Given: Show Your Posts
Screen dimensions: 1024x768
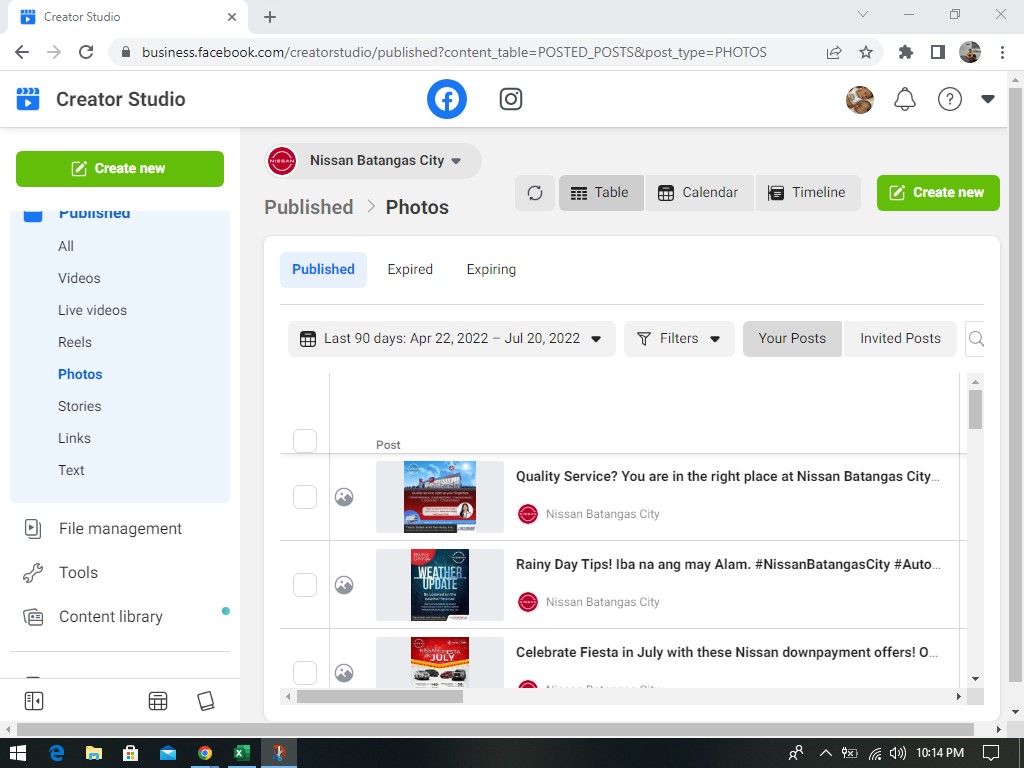Looking at the screenshot, I should (792, 338).
